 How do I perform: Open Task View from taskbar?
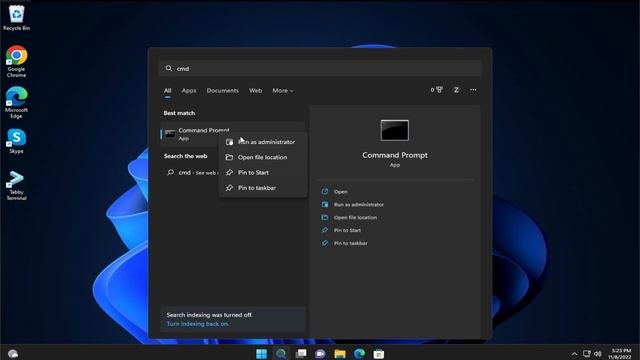click(301, 353)
